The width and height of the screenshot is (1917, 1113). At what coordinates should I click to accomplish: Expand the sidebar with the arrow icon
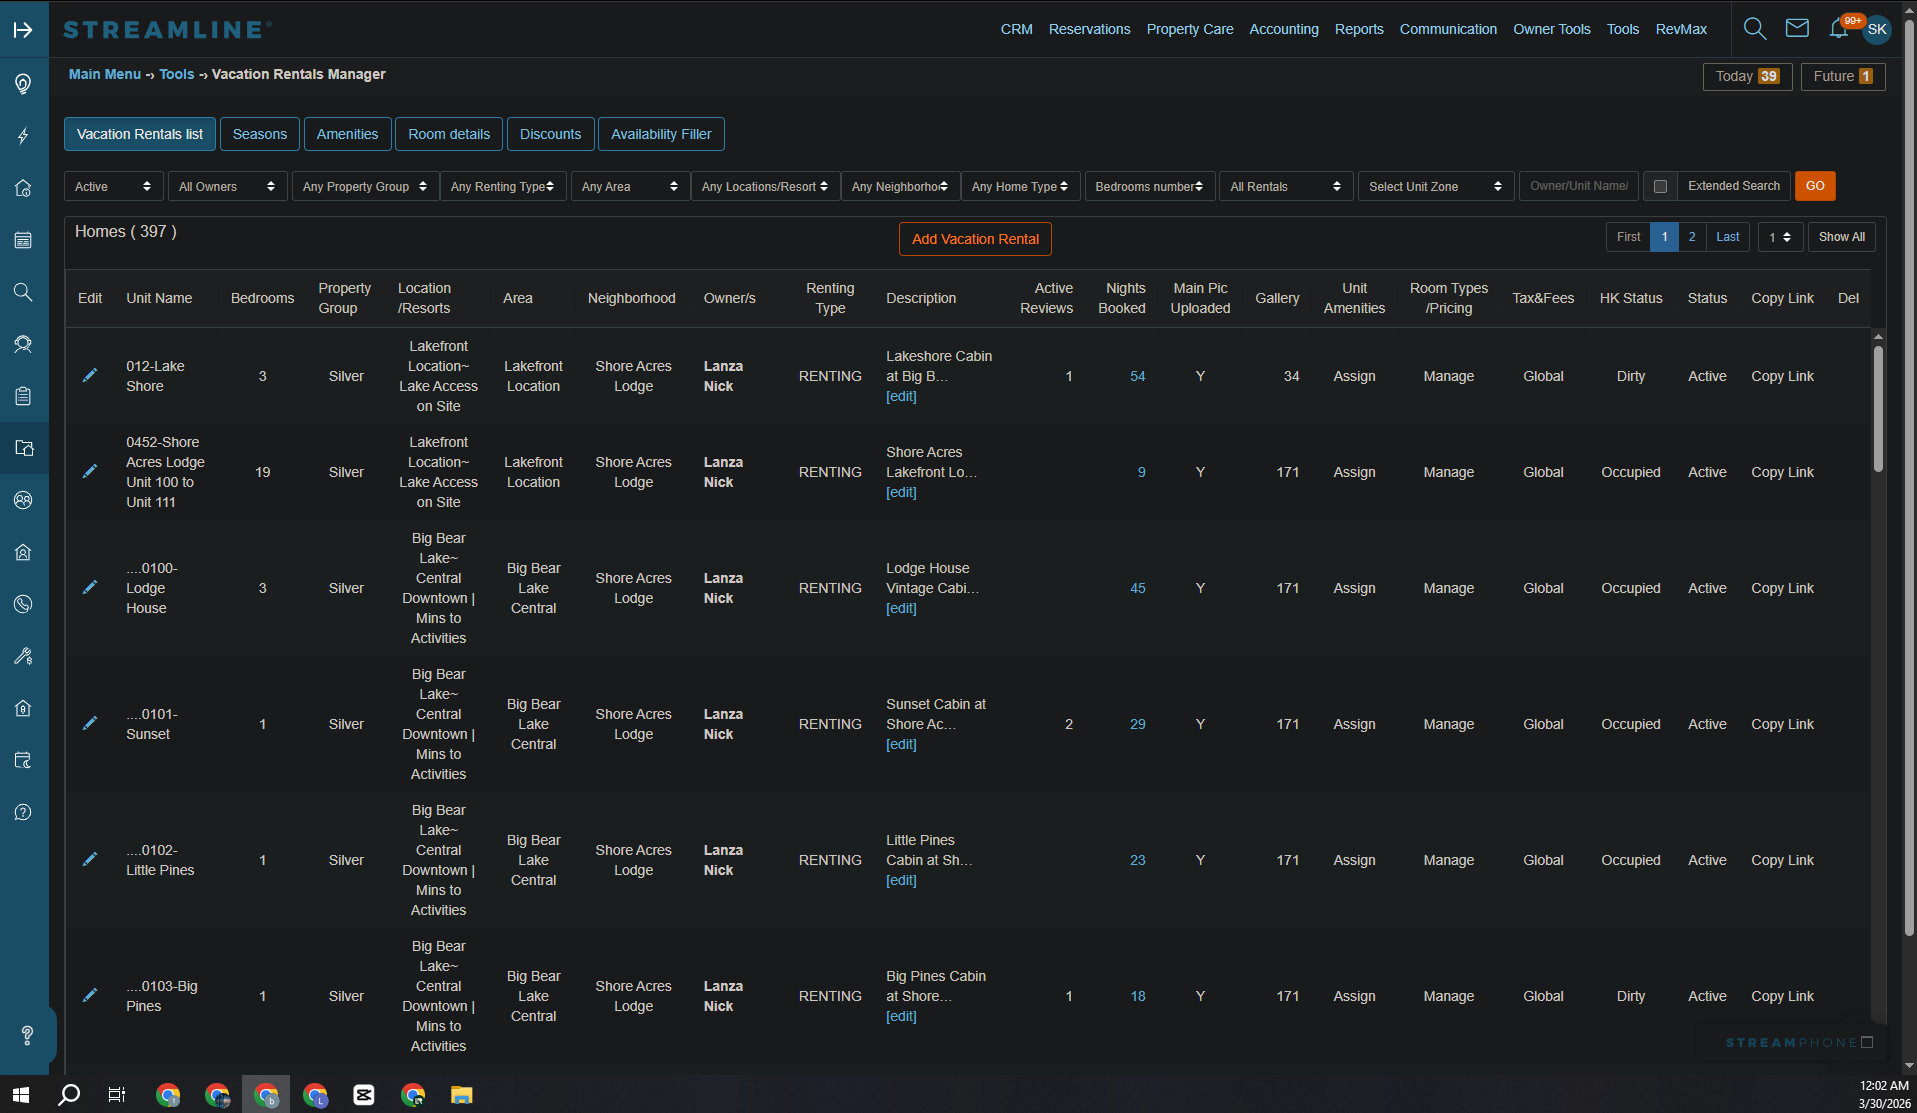23,30
